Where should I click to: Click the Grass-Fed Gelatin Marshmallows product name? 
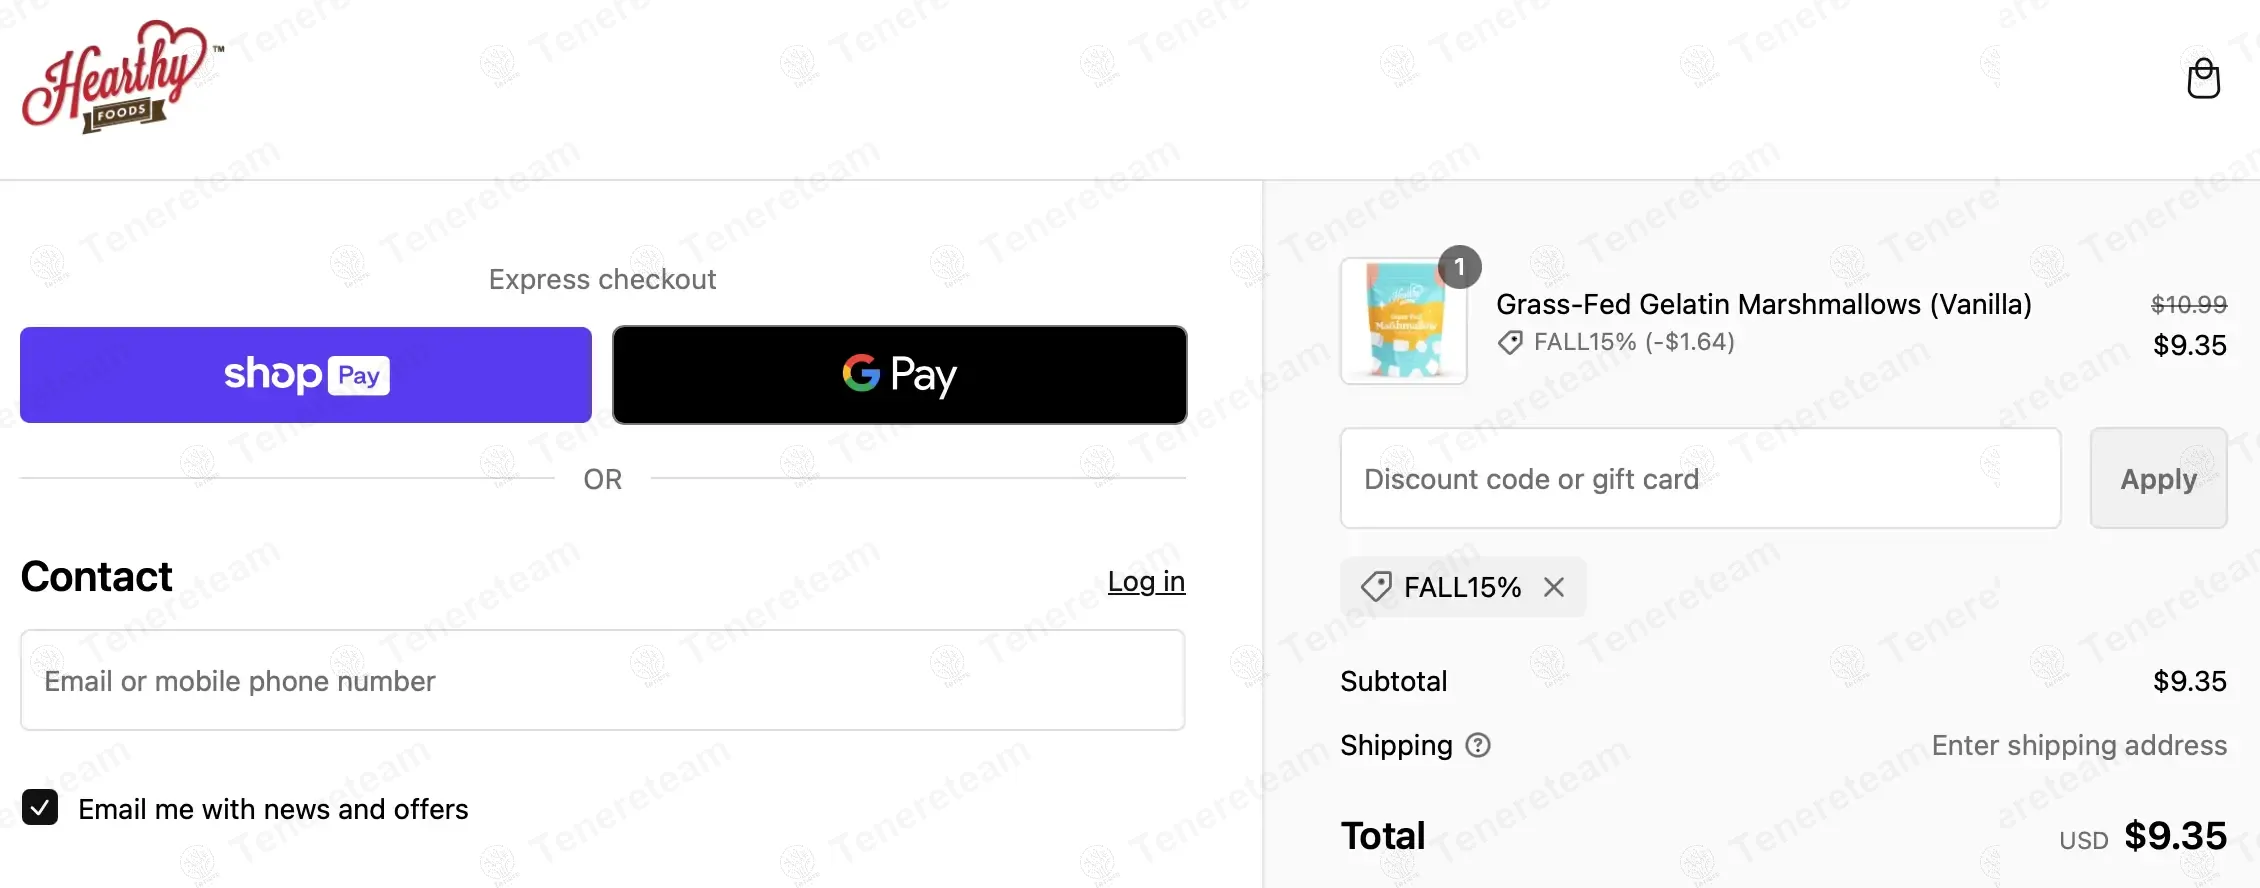(x=1763, y=304)
